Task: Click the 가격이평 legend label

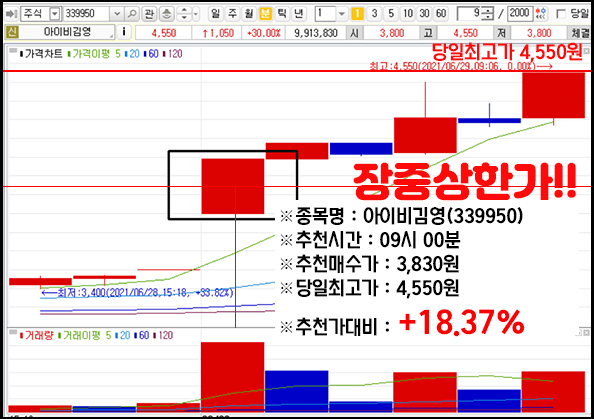Action: pos(89,54)
